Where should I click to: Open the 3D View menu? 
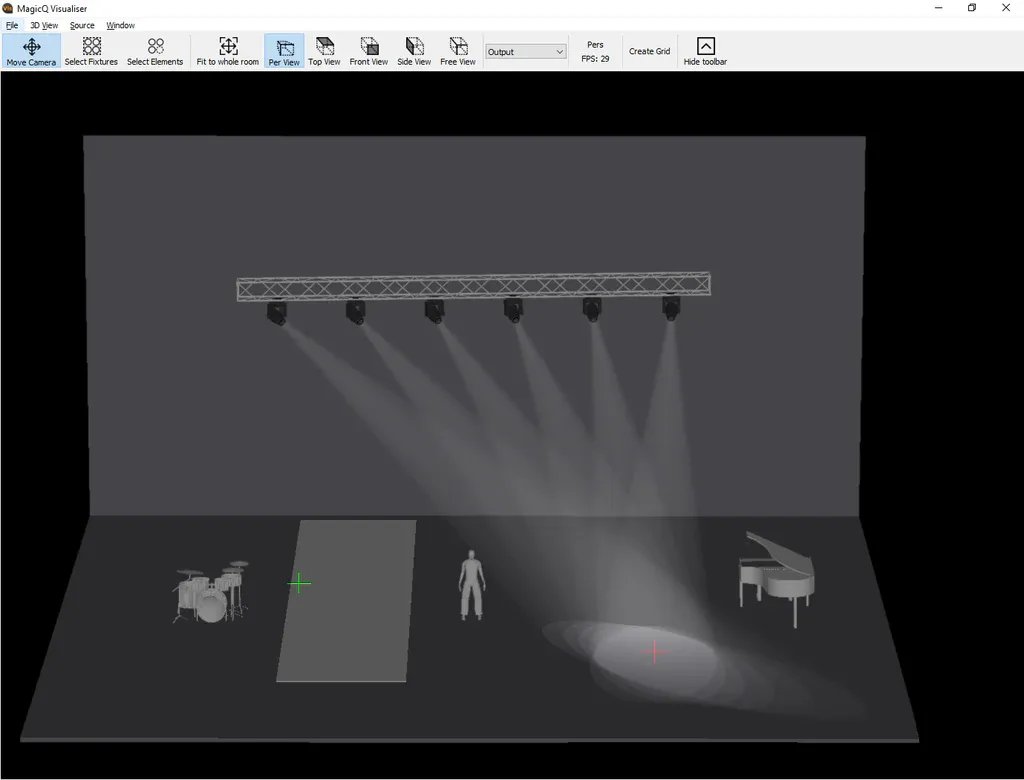click(44, 25)
